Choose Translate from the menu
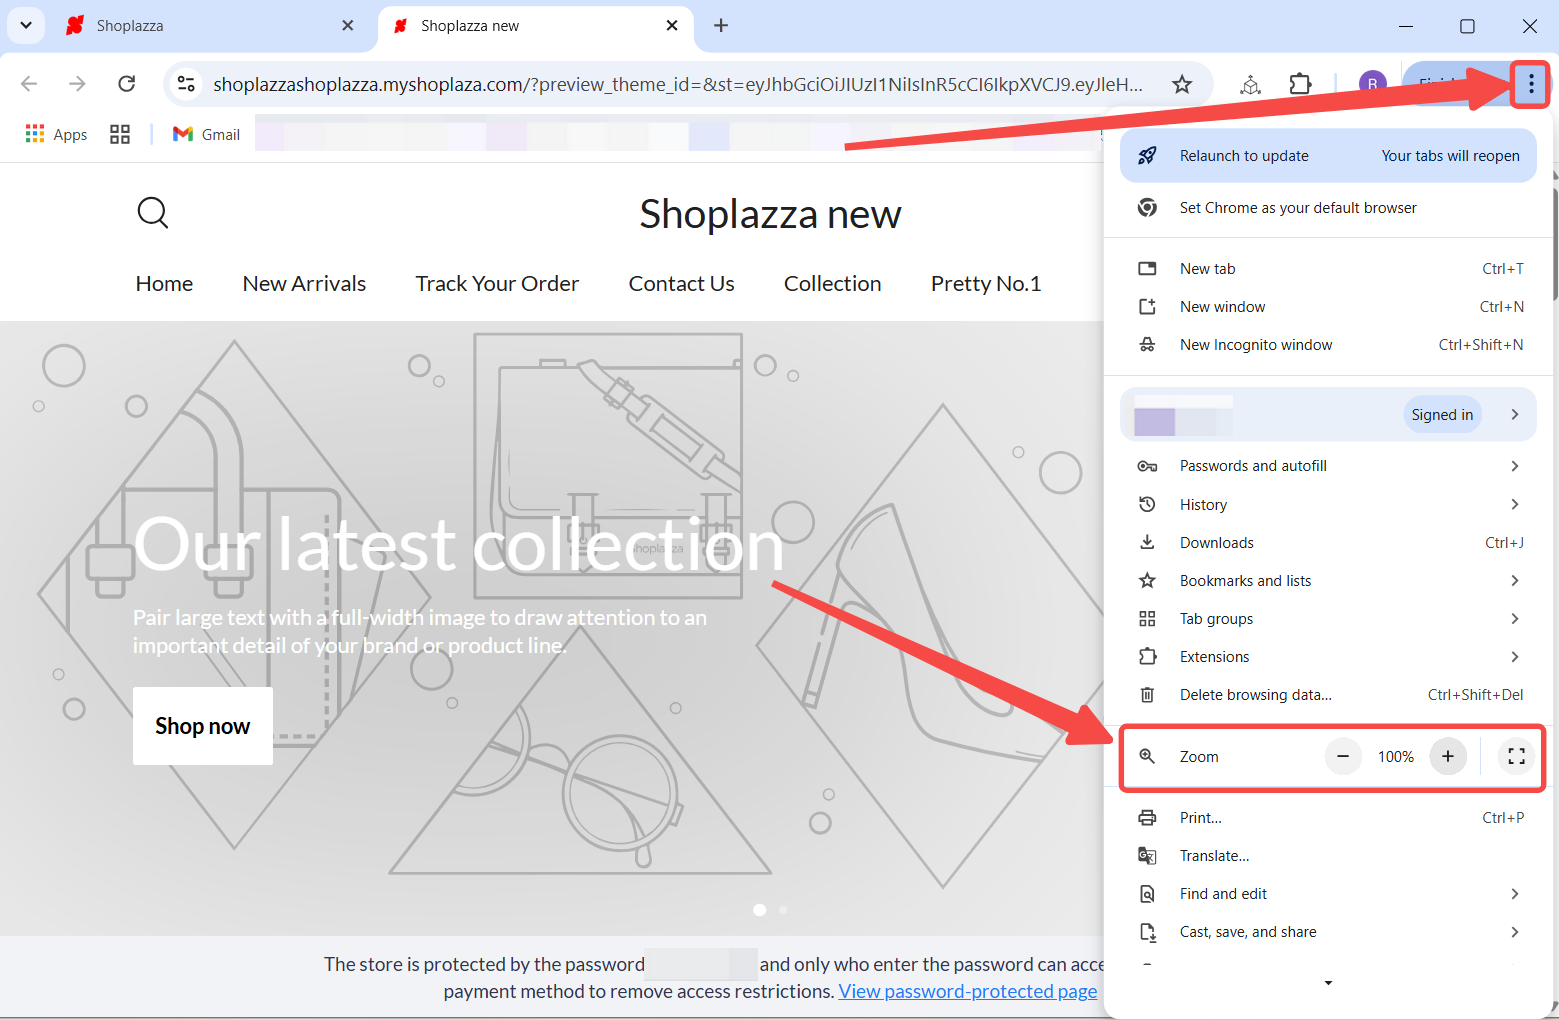 [1328, 855]
